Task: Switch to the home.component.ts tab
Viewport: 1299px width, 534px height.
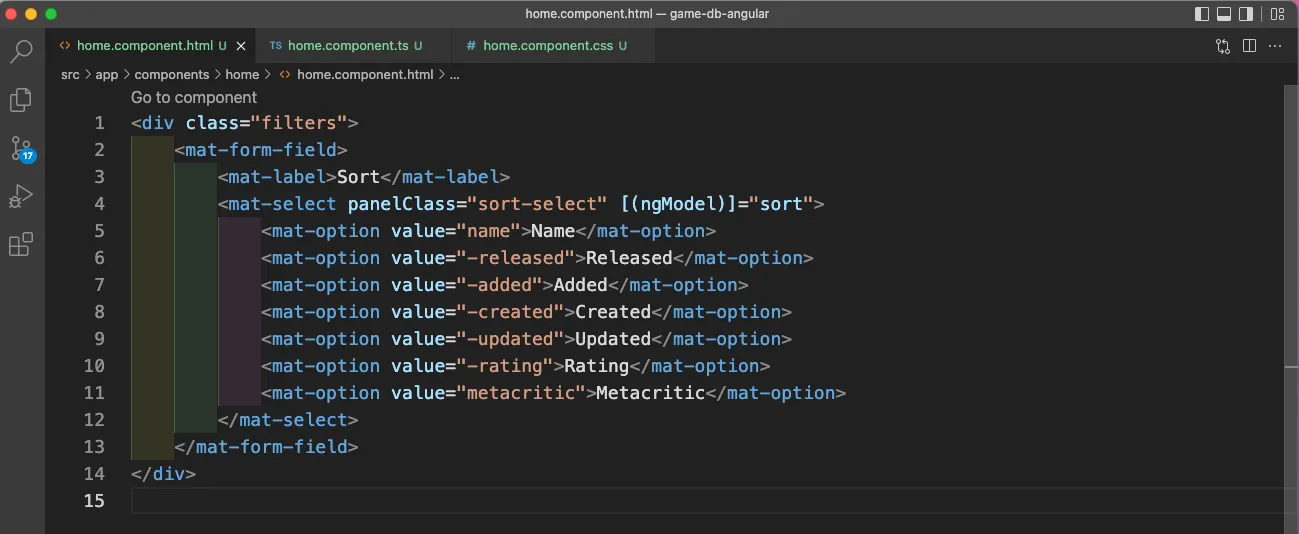Action: (355, 46)
